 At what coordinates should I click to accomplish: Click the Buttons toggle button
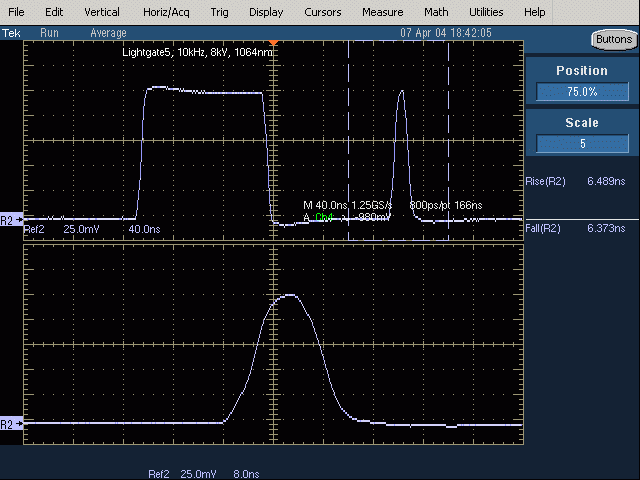click(x=614, y=40)
